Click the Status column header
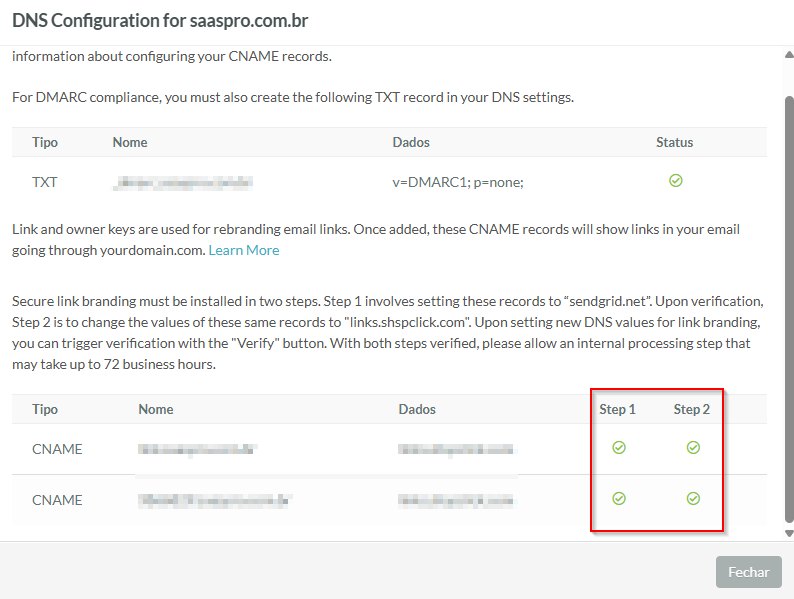The width and height of the screenshot is (794, 599). [674, 142]
